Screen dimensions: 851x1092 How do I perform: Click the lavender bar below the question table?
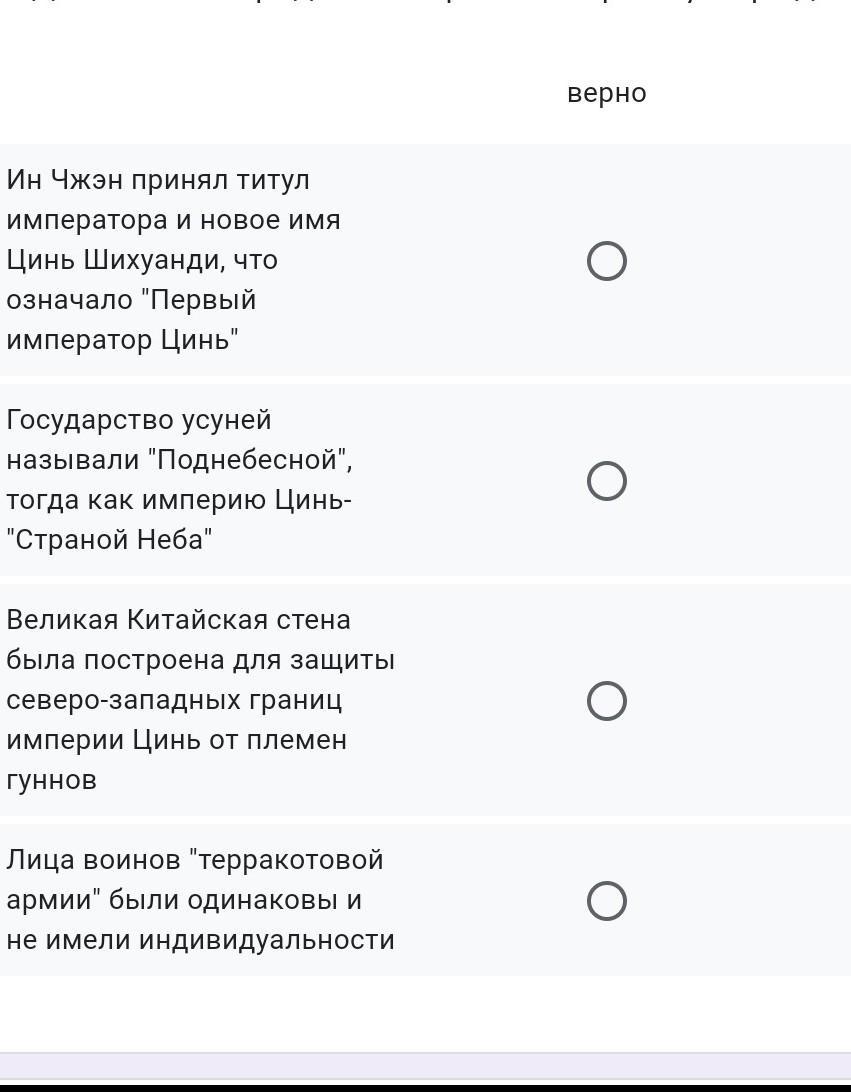pos(425,1065)
